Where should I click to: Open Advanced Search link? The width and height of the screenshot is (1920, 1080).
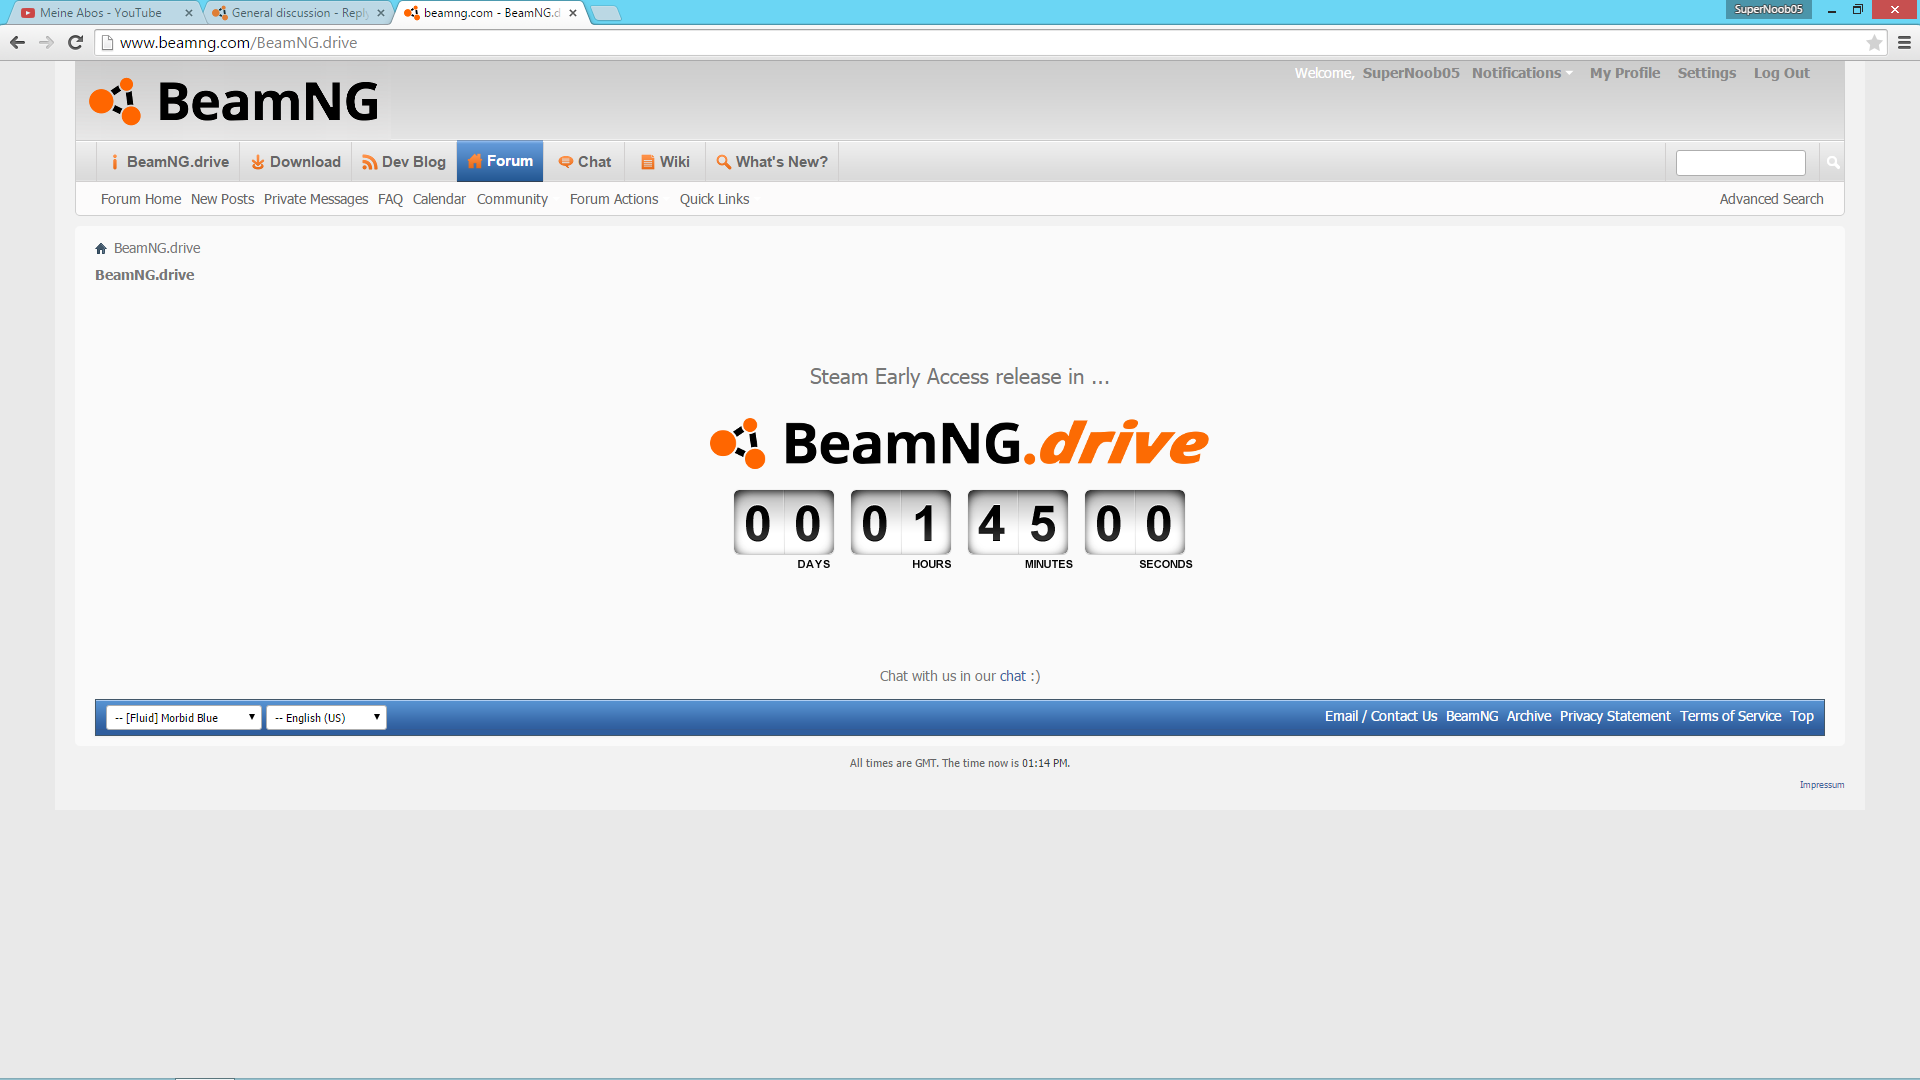[x=1771, y=199]
